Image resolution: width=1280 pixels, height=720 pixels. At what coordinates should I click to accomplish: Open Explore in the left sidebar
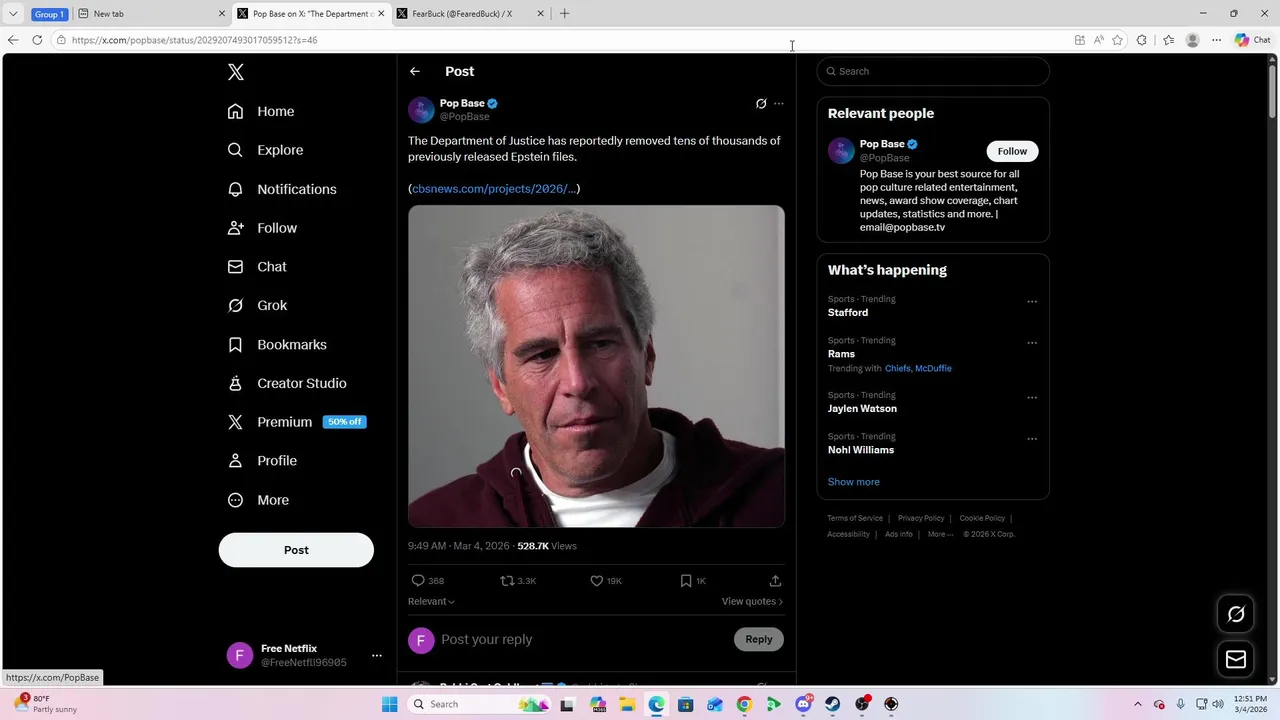(265, 150)
